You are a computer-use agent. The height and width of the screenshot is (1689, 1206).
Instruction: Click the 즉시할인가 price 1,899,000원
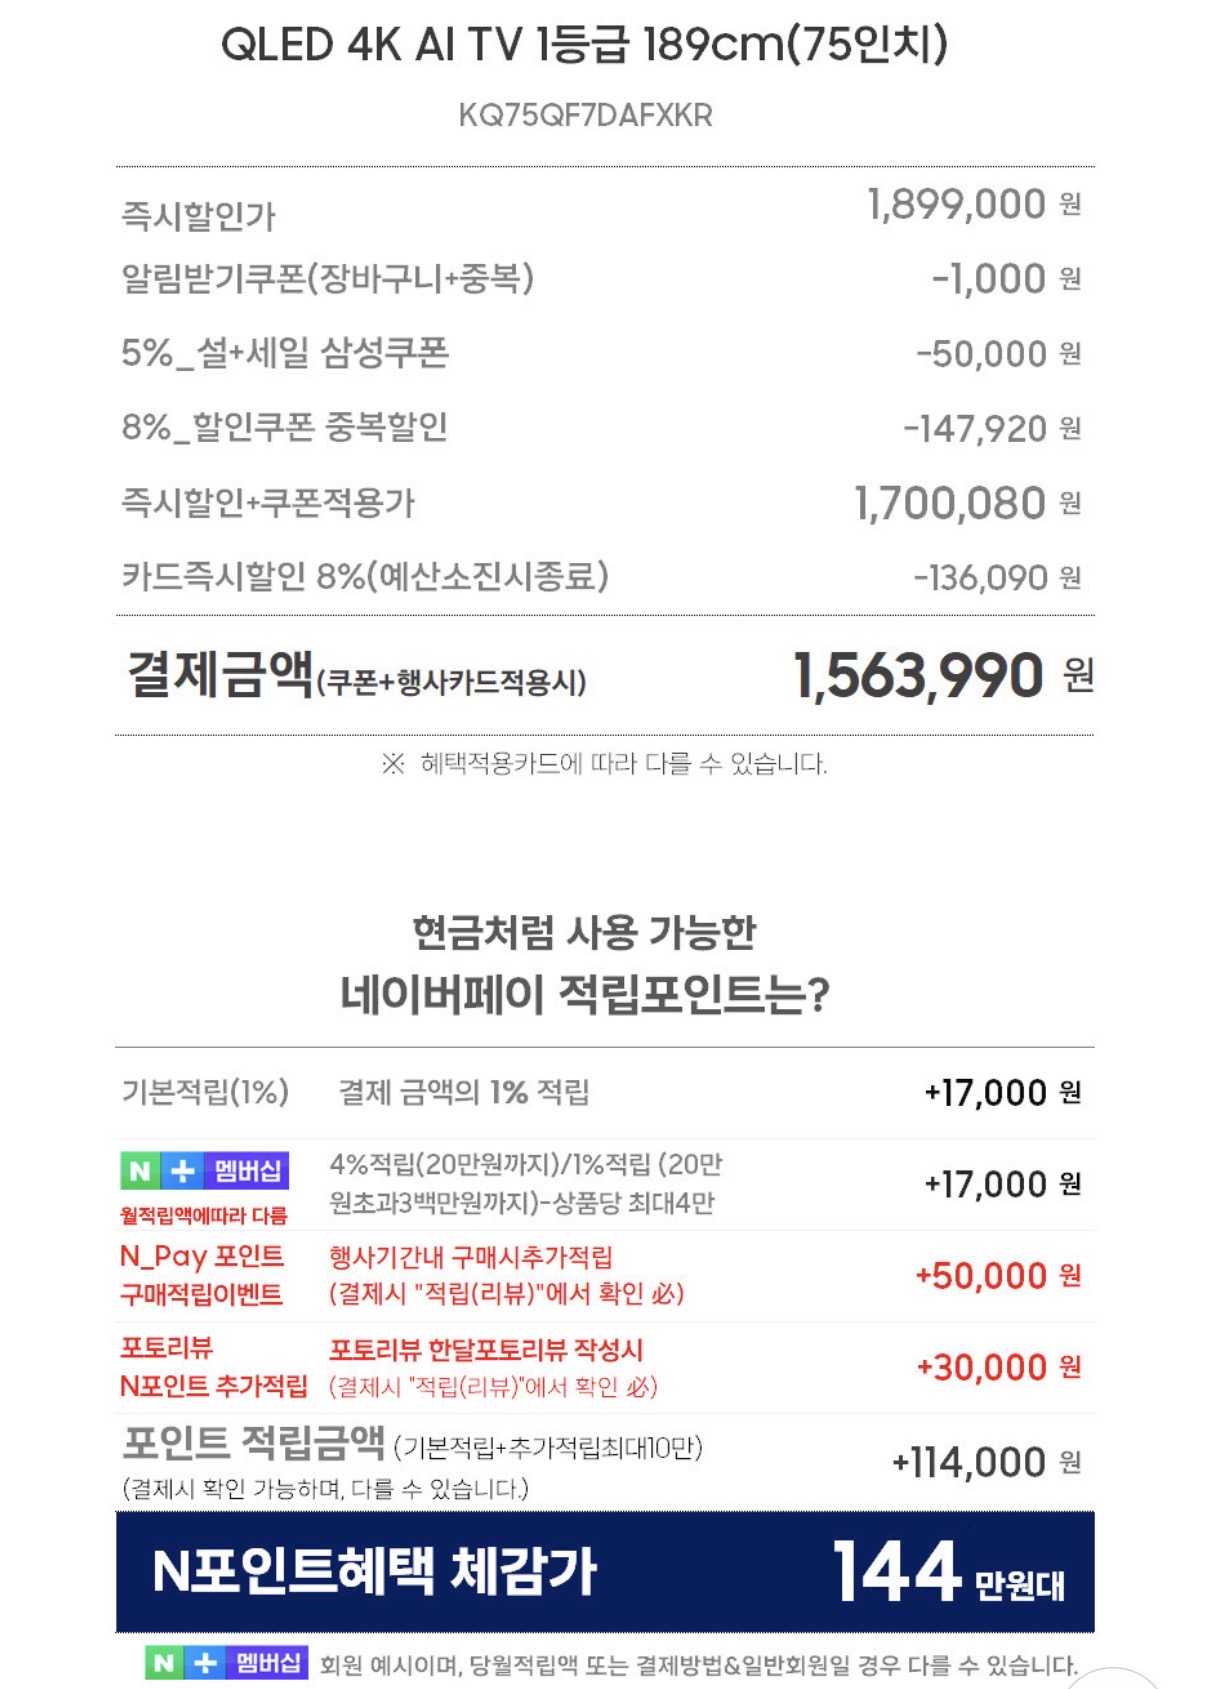(973, 205)
